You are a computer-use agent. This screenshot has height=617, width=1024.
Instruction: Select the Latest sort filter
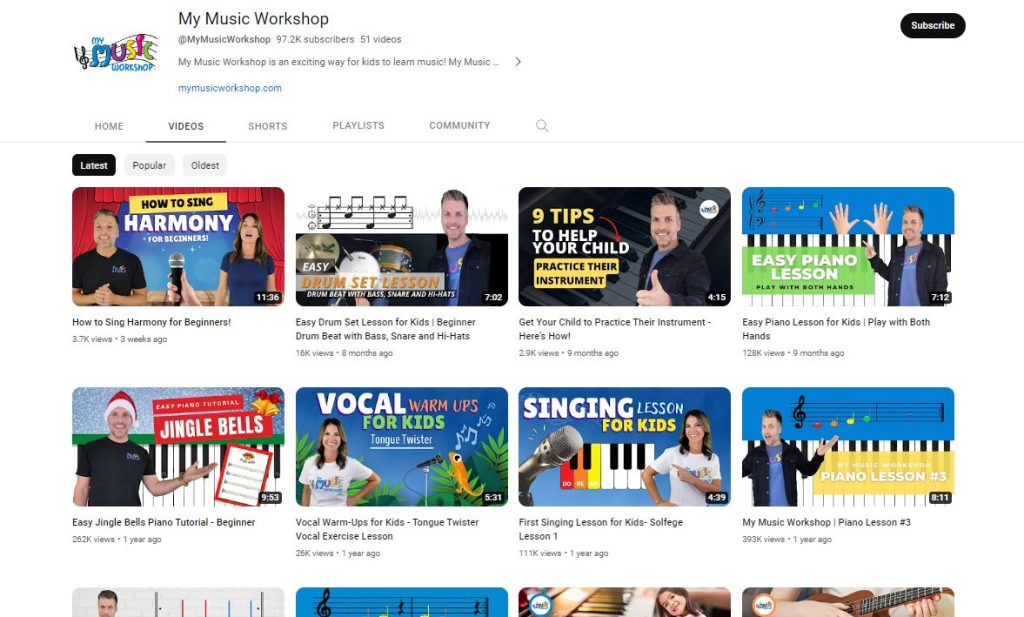(94, 166)
